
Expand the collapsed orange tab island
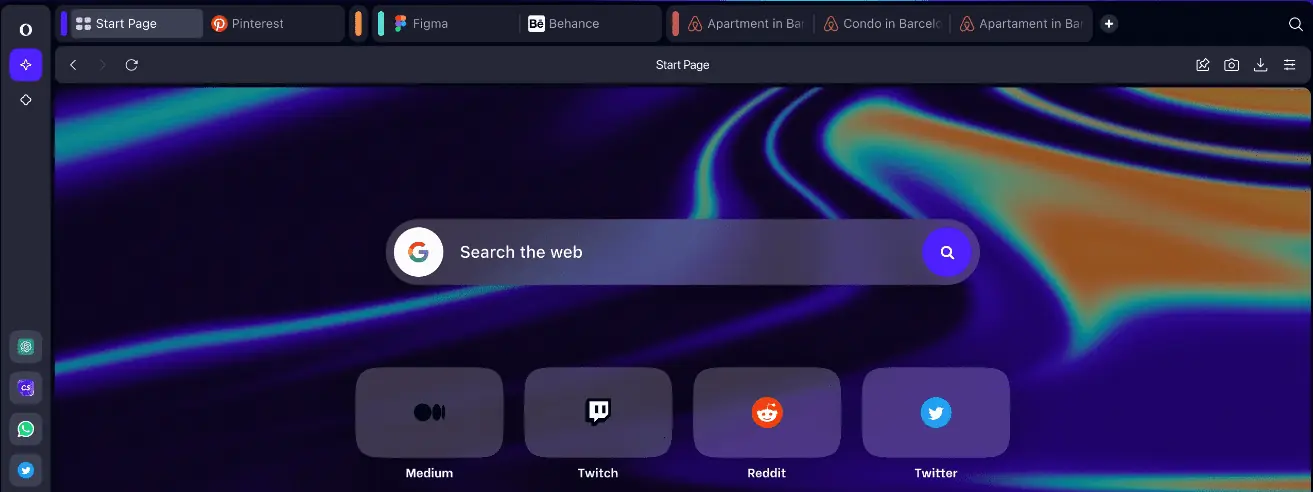pos(358,24)
